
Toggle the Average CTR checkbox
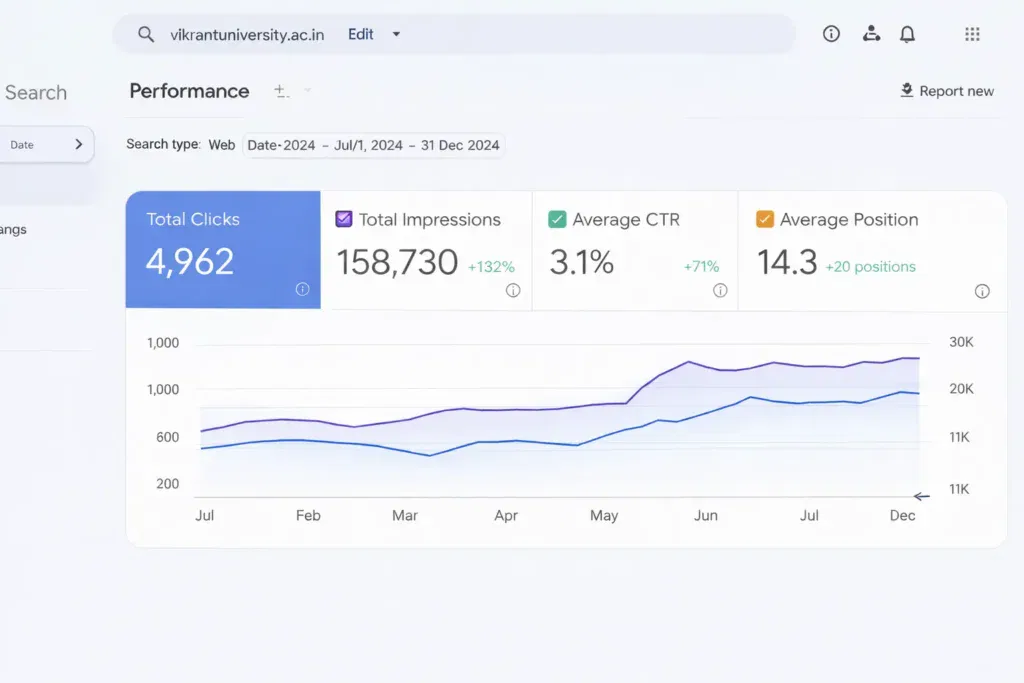[x=557, y=219]
